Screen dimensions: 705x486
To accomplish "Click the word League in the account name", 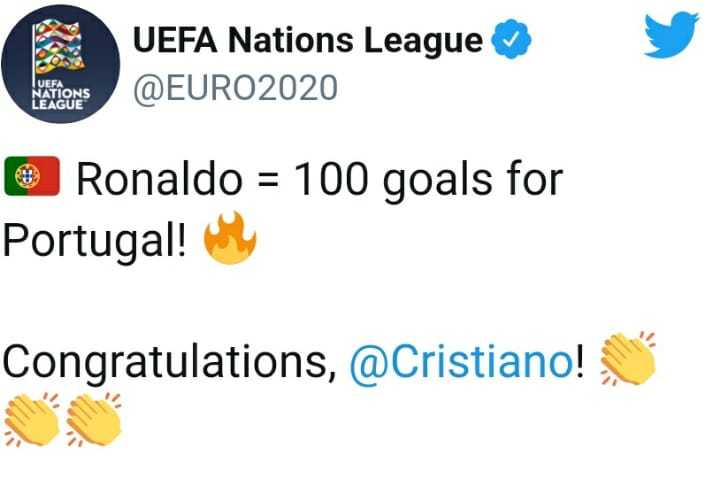I will (424, 41).
